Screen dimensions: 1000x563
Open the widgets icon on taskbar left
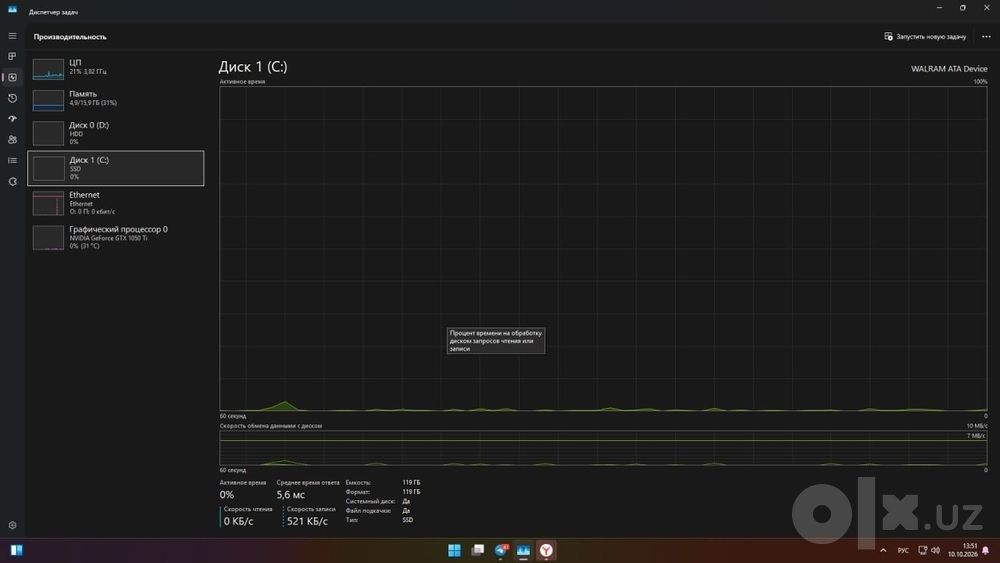pos(17,550)
